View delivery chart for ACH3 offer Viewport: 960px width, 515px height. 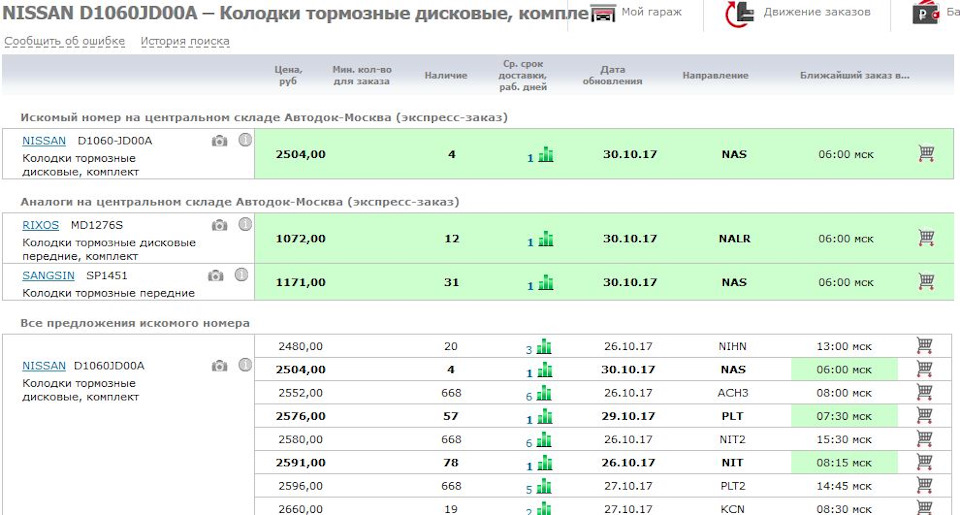point(544,393)
